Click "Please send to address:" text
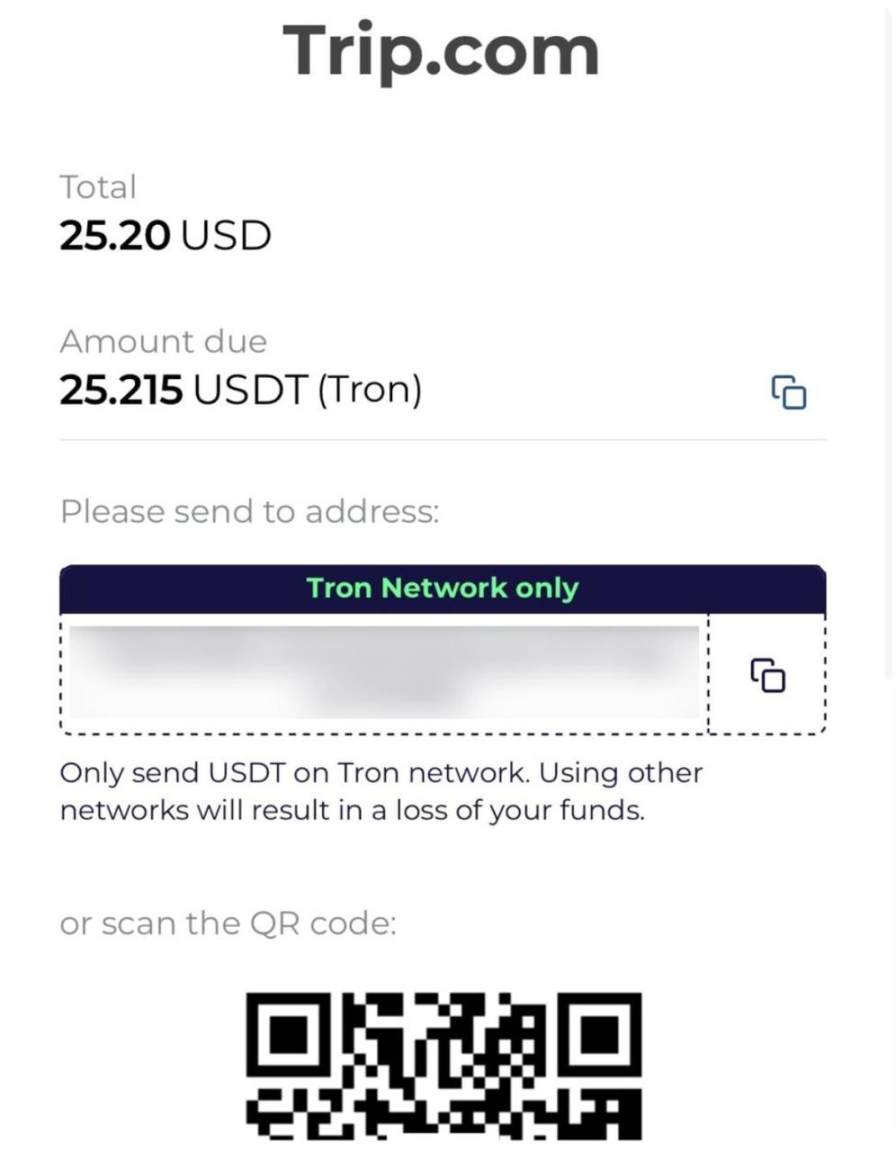Viewport: 896px width, 1152px height. [x=249, y=512]
